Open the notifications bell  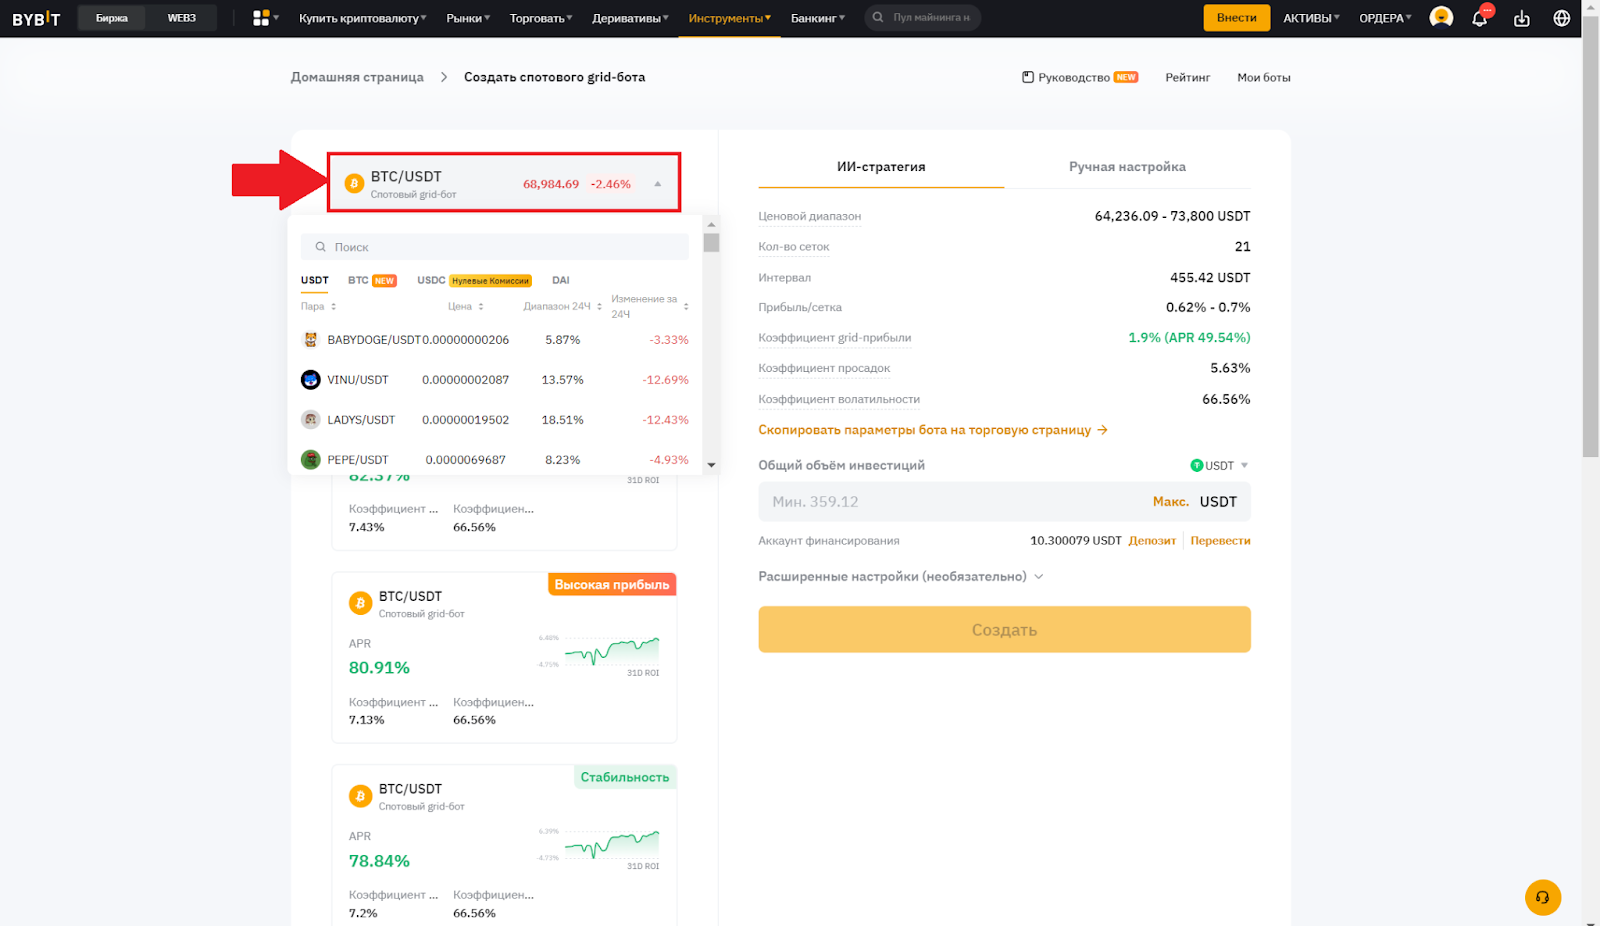pos(1480,17)
